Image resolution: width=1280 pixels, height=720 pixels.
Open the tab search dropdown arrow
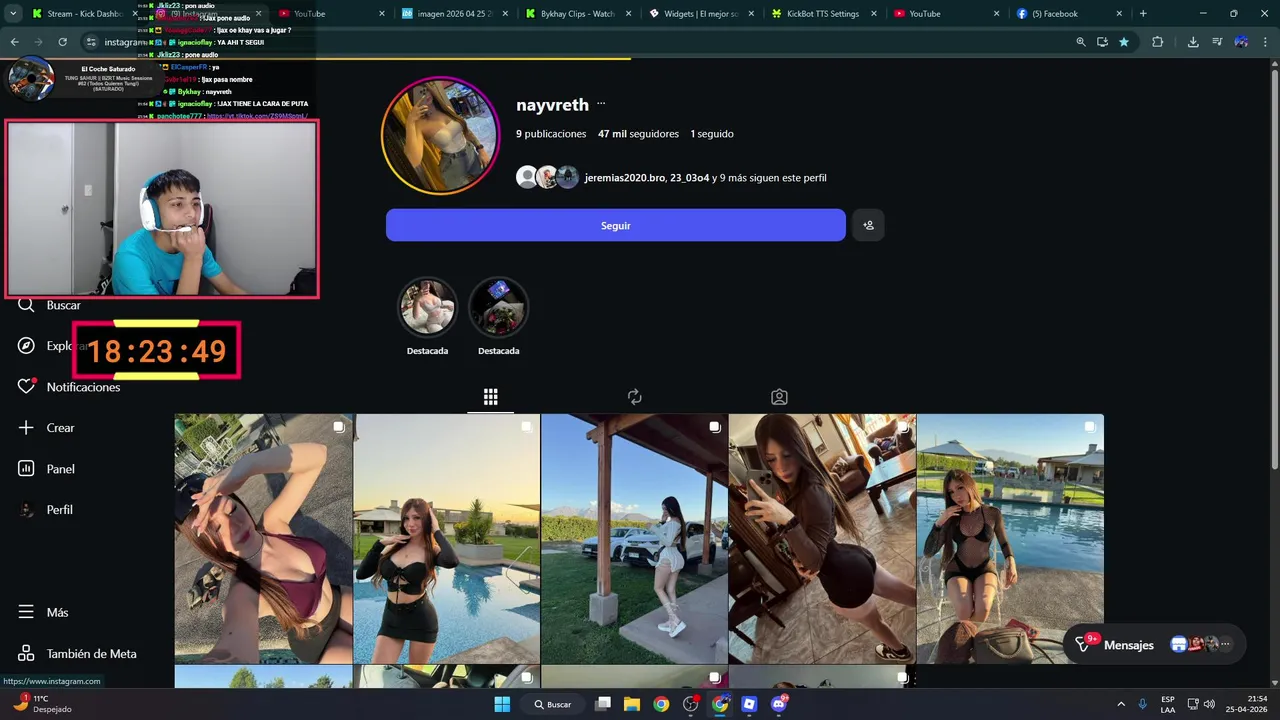[x=14, y=14]
